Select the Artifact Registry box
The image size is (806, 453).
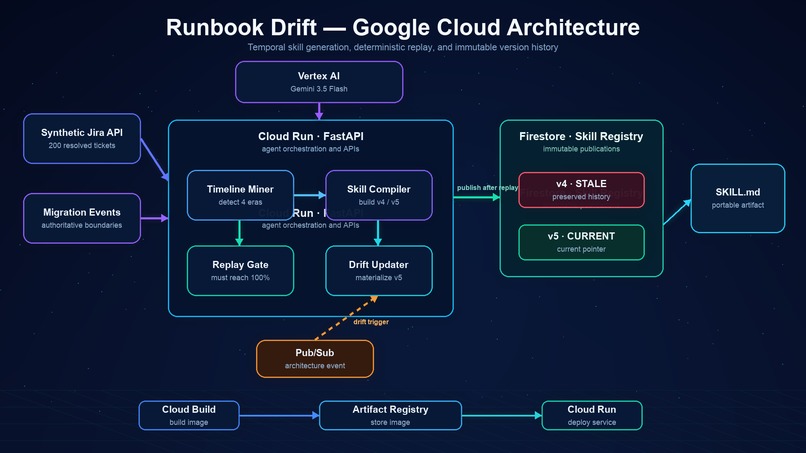point(390,415)
